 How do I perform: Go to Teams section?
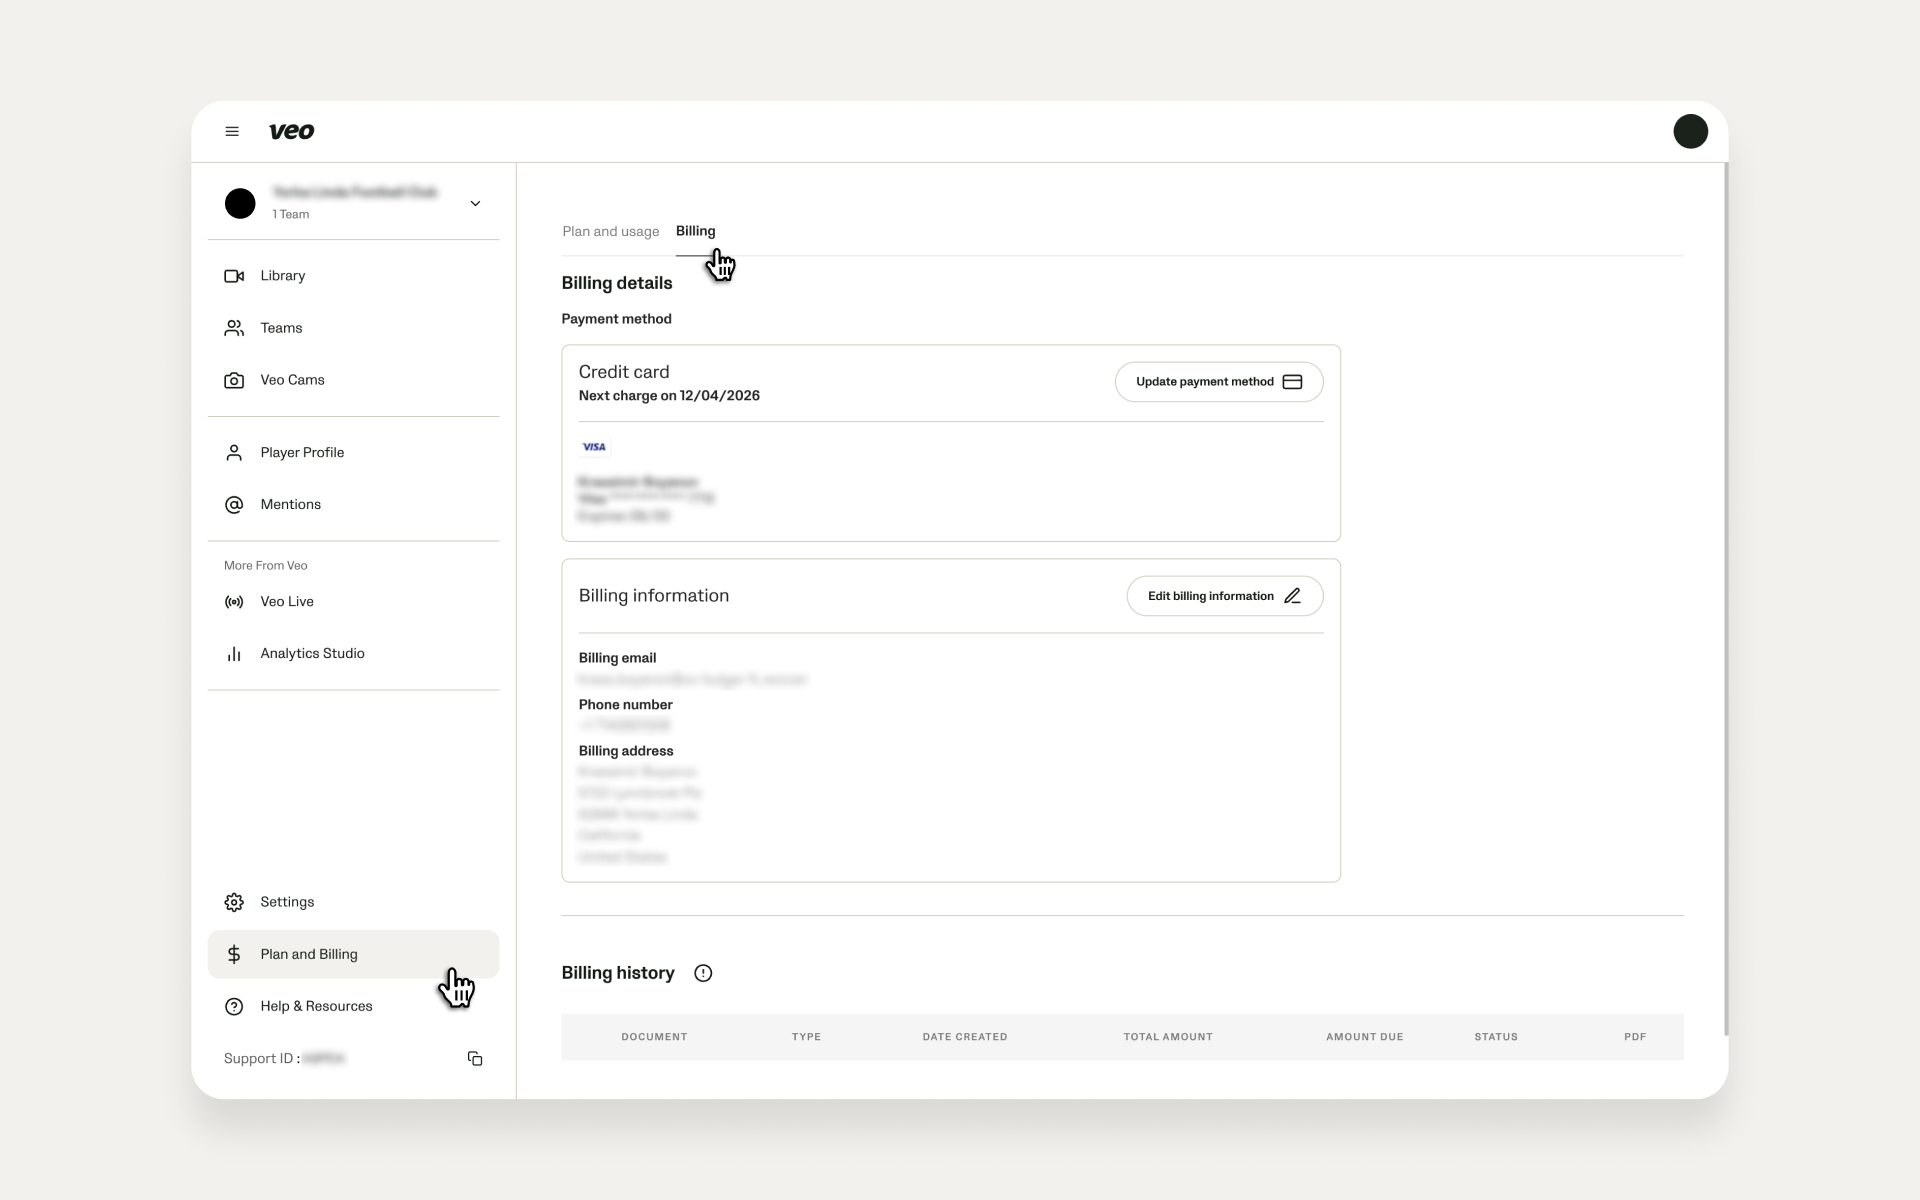[x=281, y=328]
